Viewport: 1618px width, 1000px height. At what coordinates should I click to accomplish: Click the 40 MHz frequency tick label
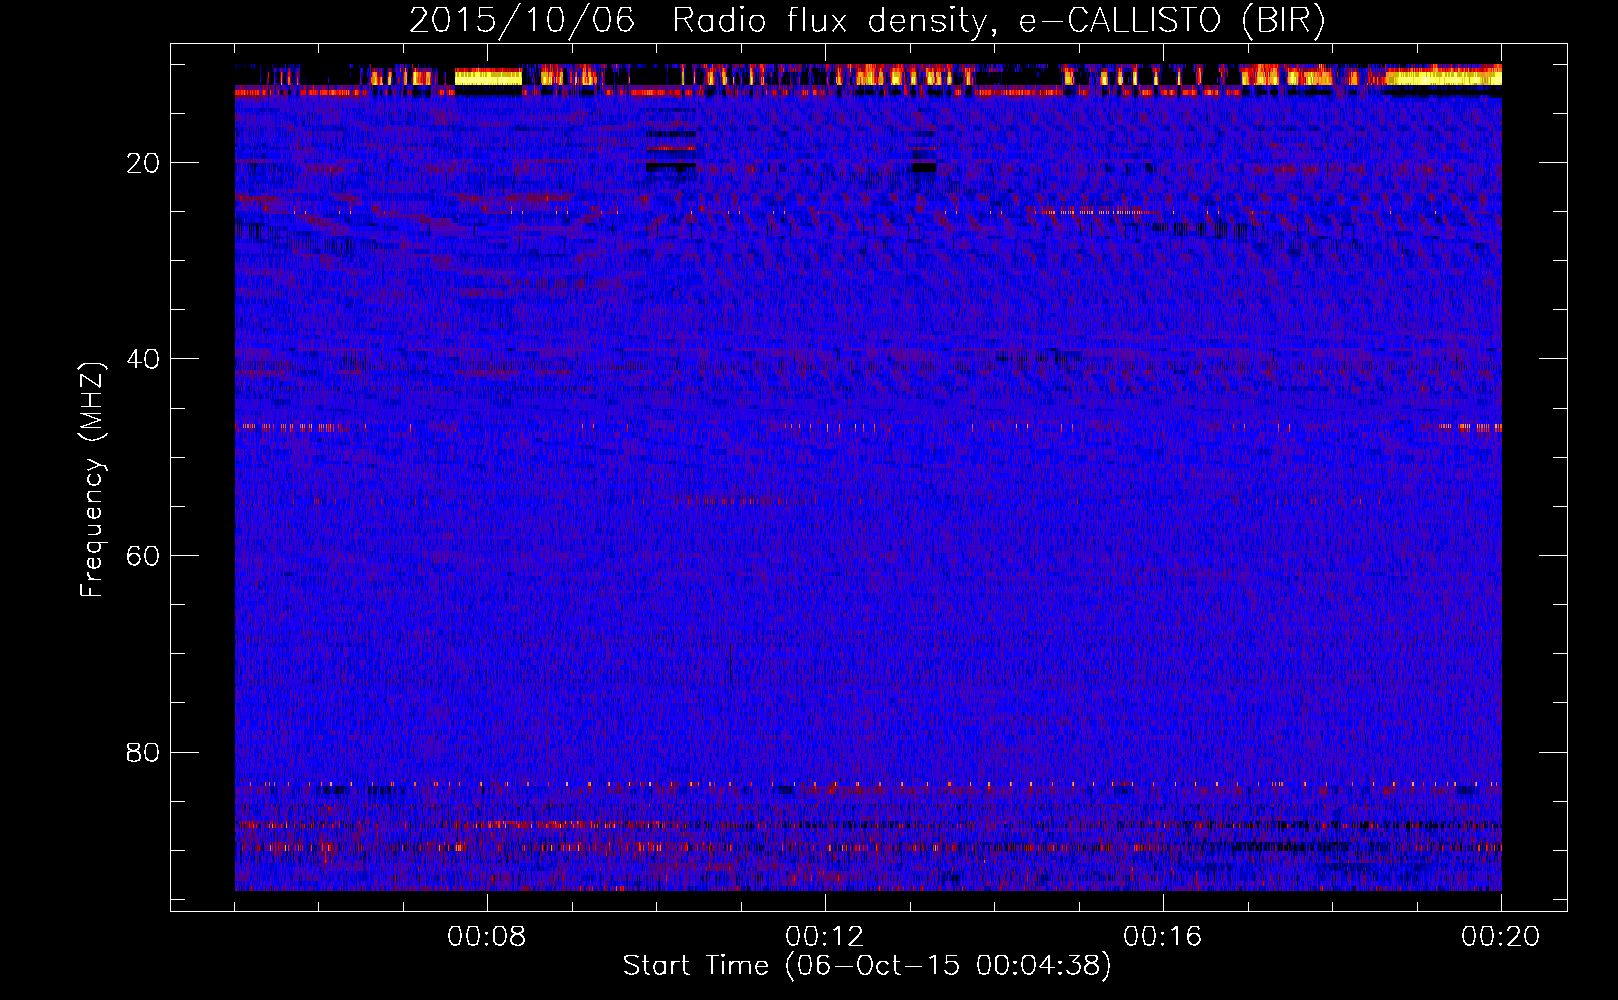coord(144,359)
